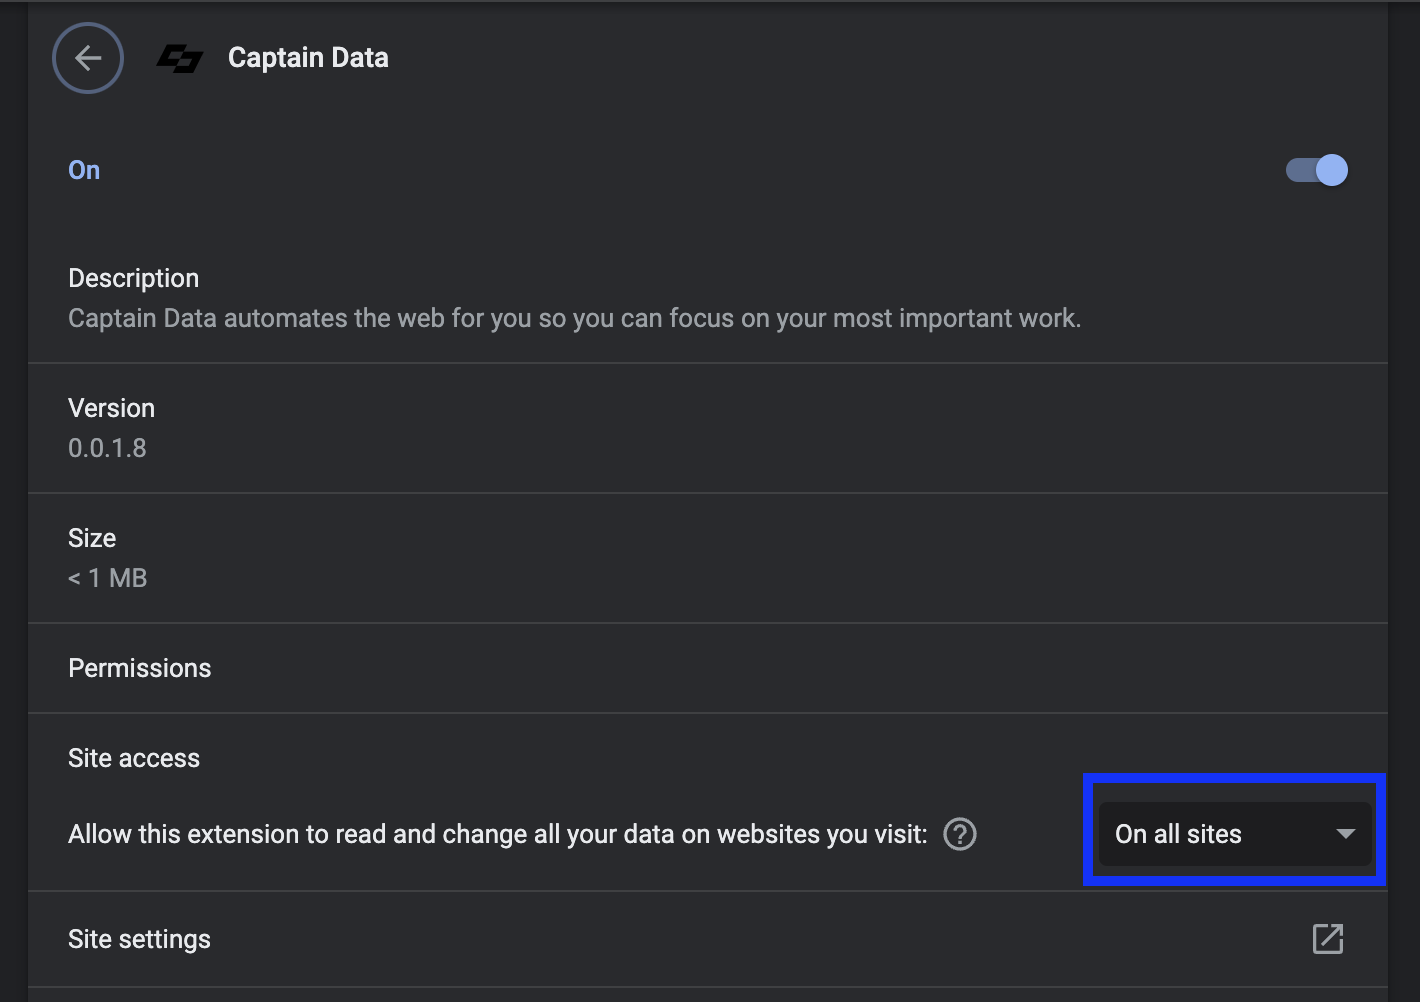Image resolution: width=1420 pixels, height=1002 pixels.
Task: Go back using the arrow button
Action: pyautogui.click(x=88, y=58)
